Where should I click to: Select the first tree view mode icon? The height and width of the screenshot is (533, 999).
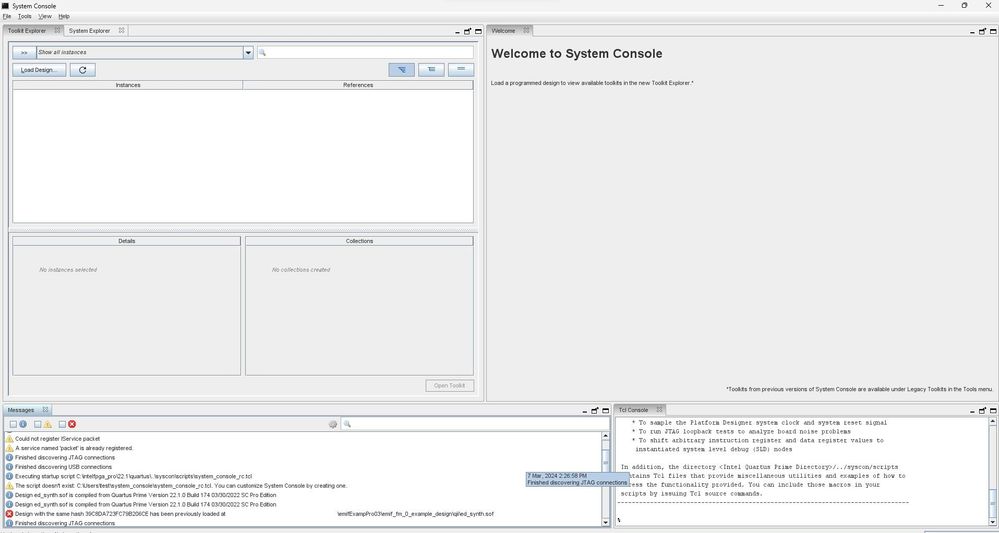pyautogui.click(x=401, y=70)
